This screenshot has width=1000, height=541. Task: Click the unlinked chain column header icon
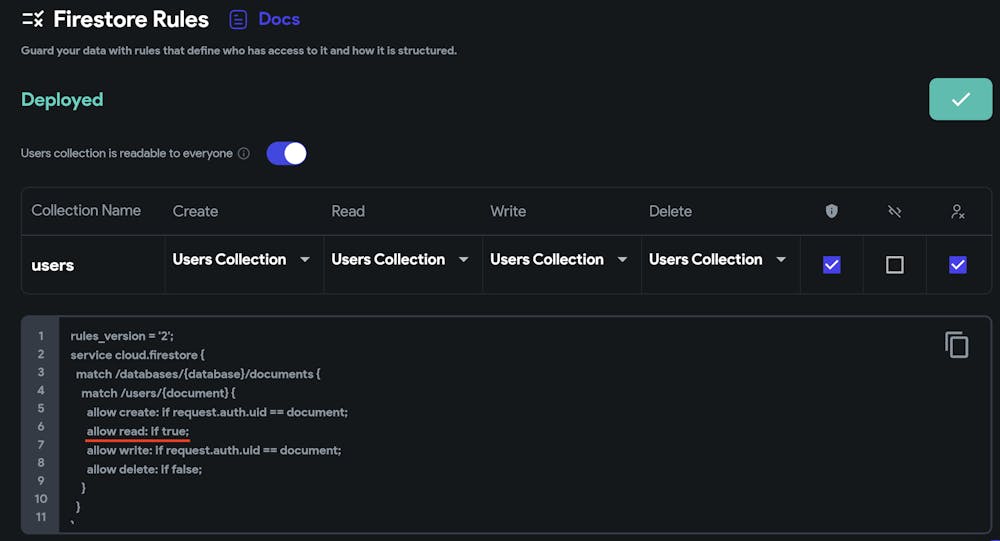click(894, 211)
